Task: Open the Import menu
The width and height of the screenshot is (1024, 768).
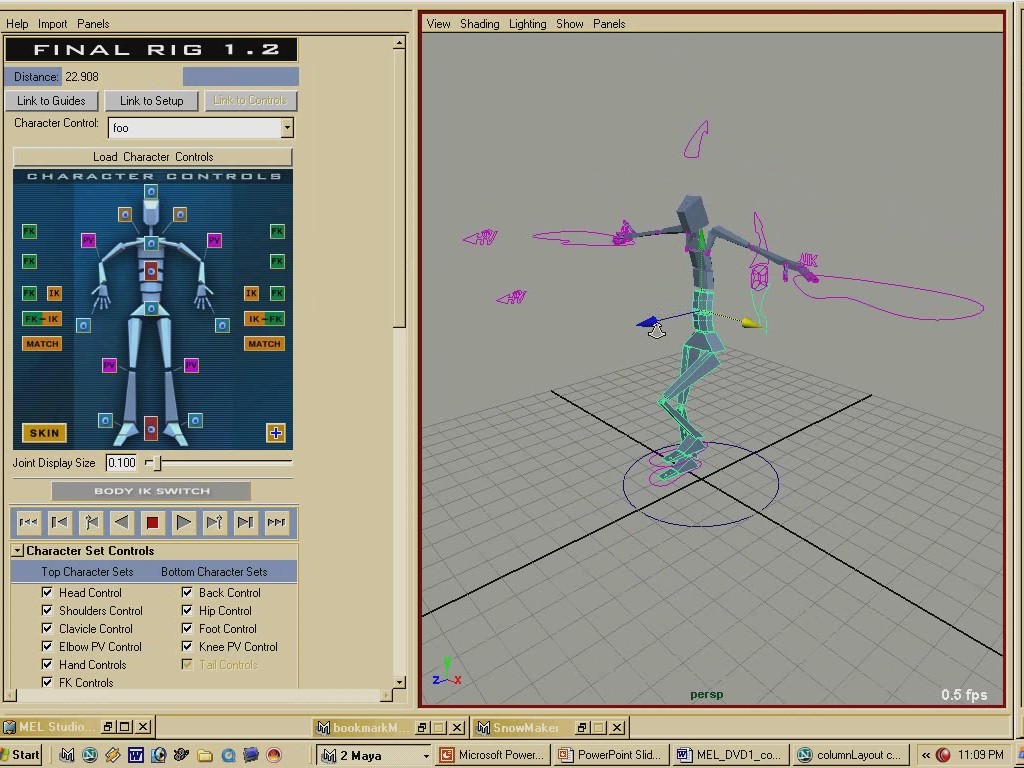Action: click(52, 24)
